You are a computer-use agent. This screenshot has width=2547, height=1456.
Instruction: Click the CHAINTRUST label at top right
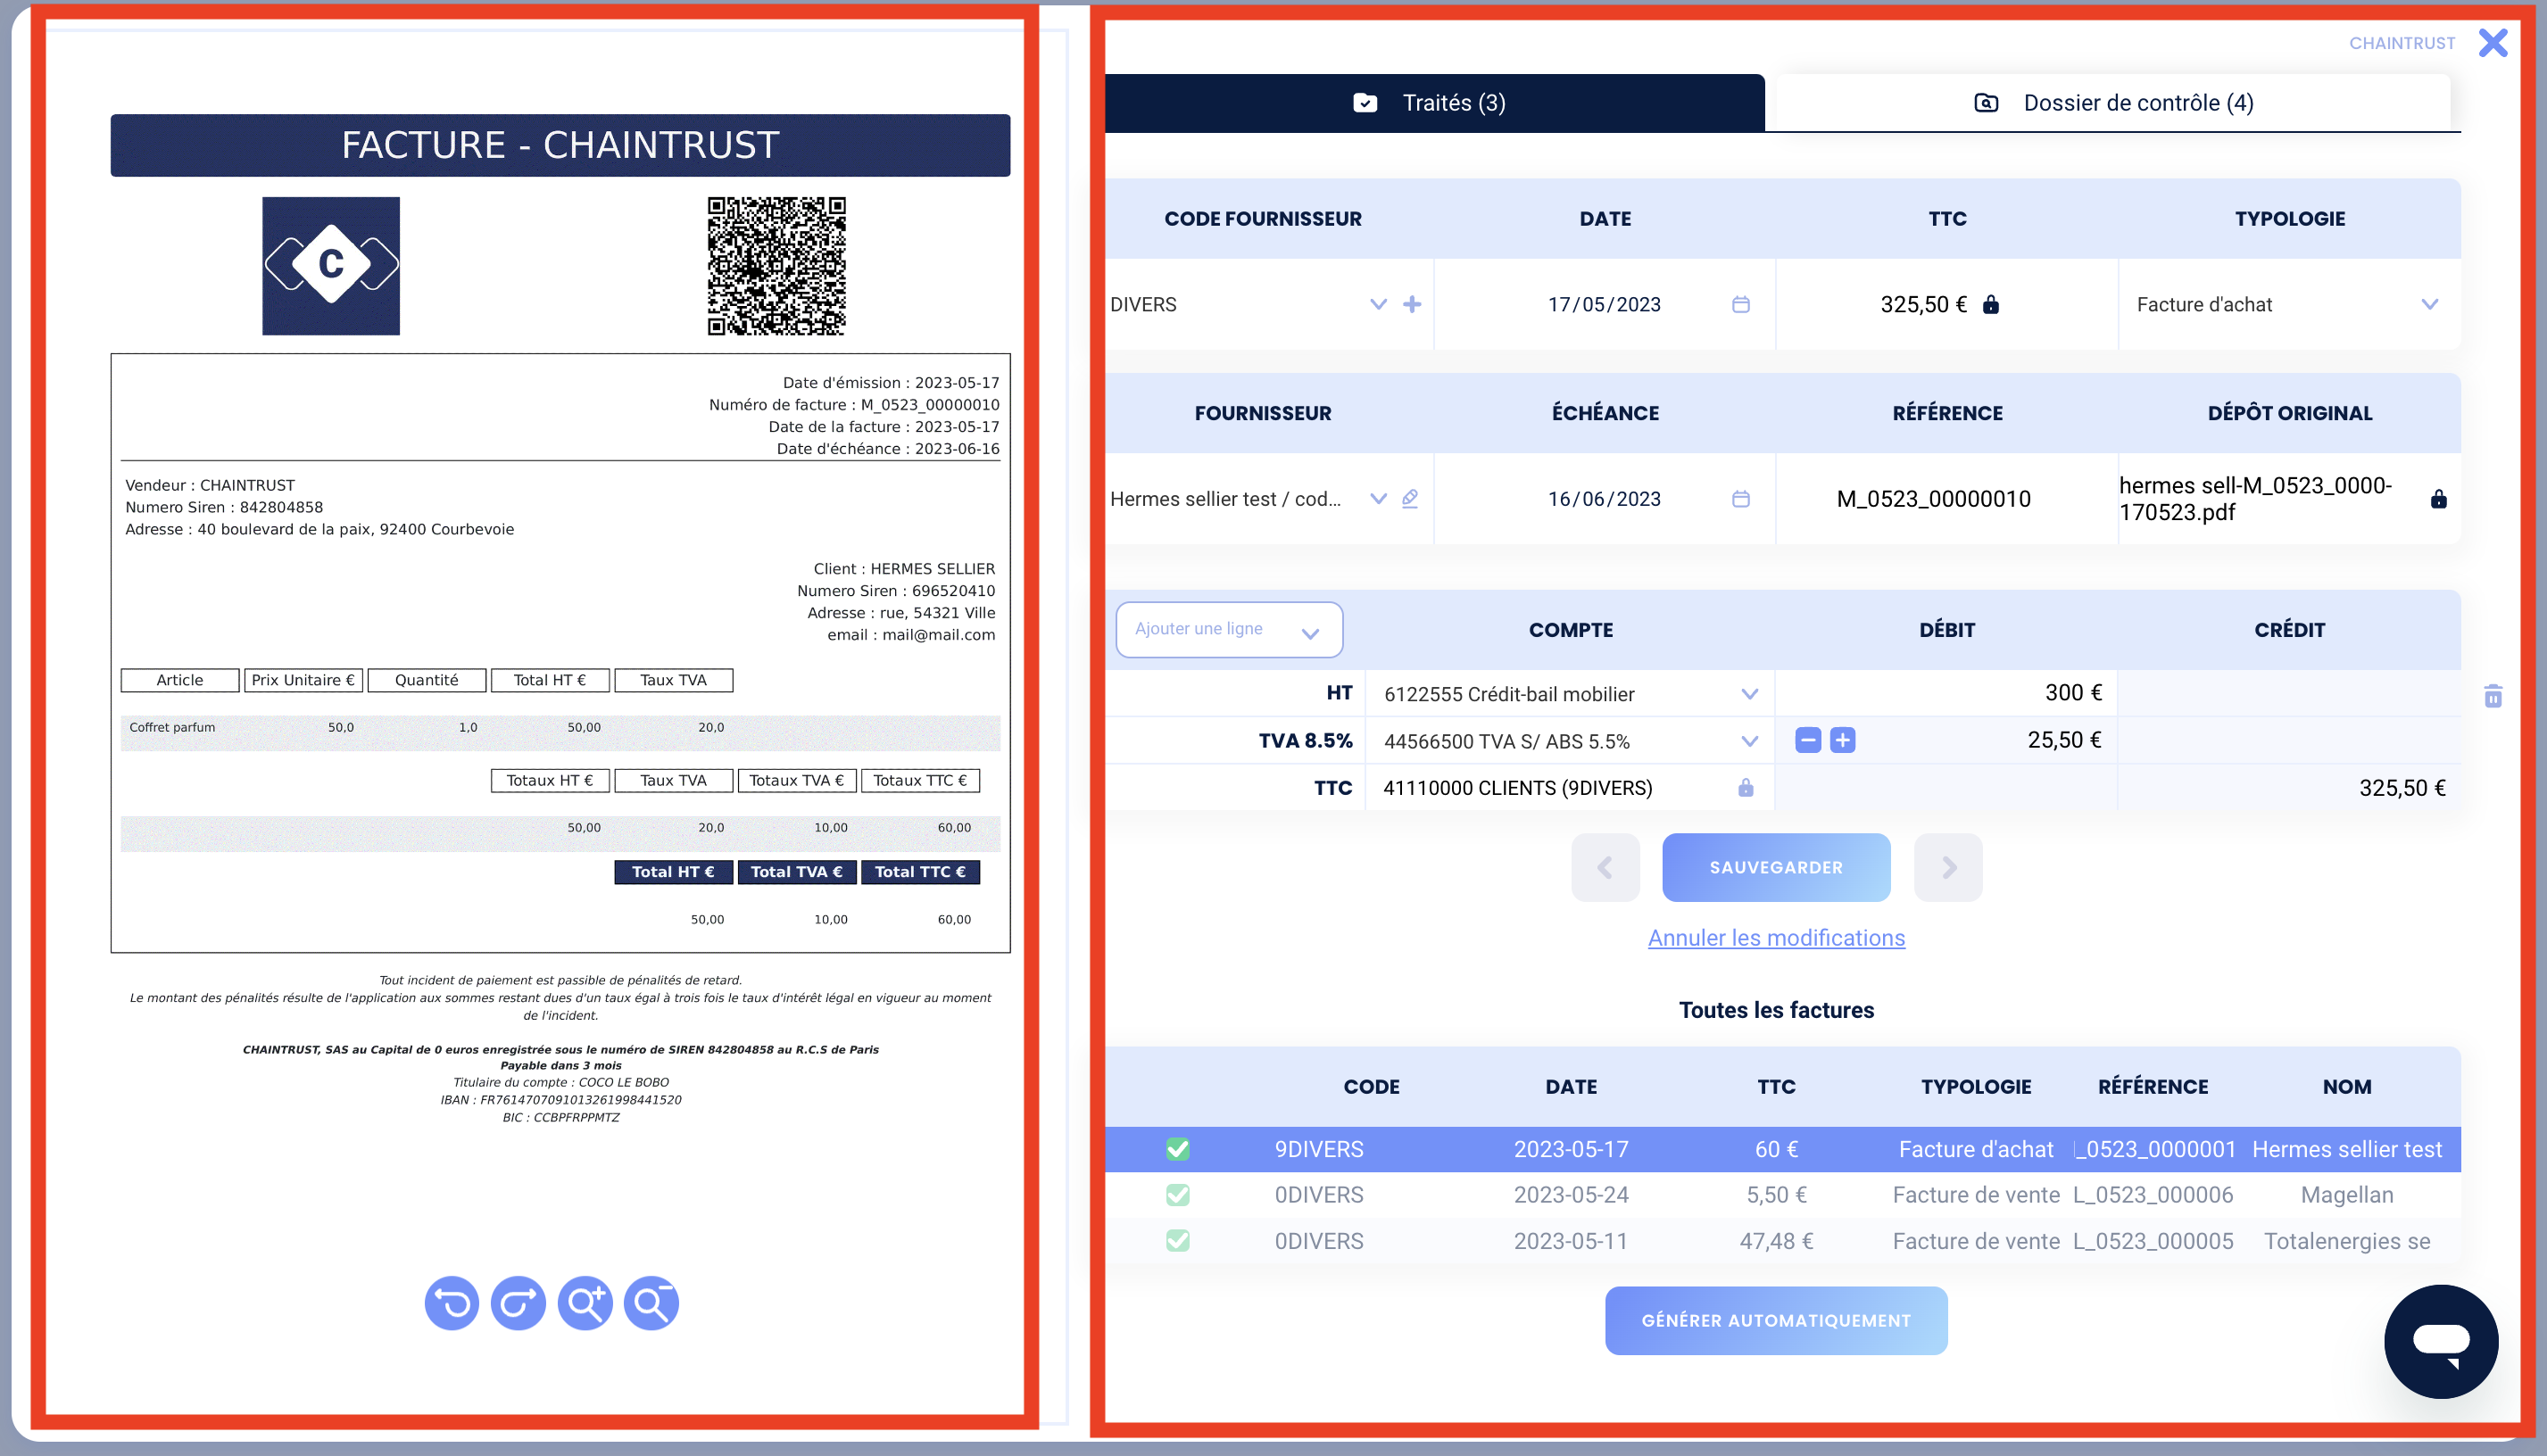pyautogui.click(x=2402, y=43)
